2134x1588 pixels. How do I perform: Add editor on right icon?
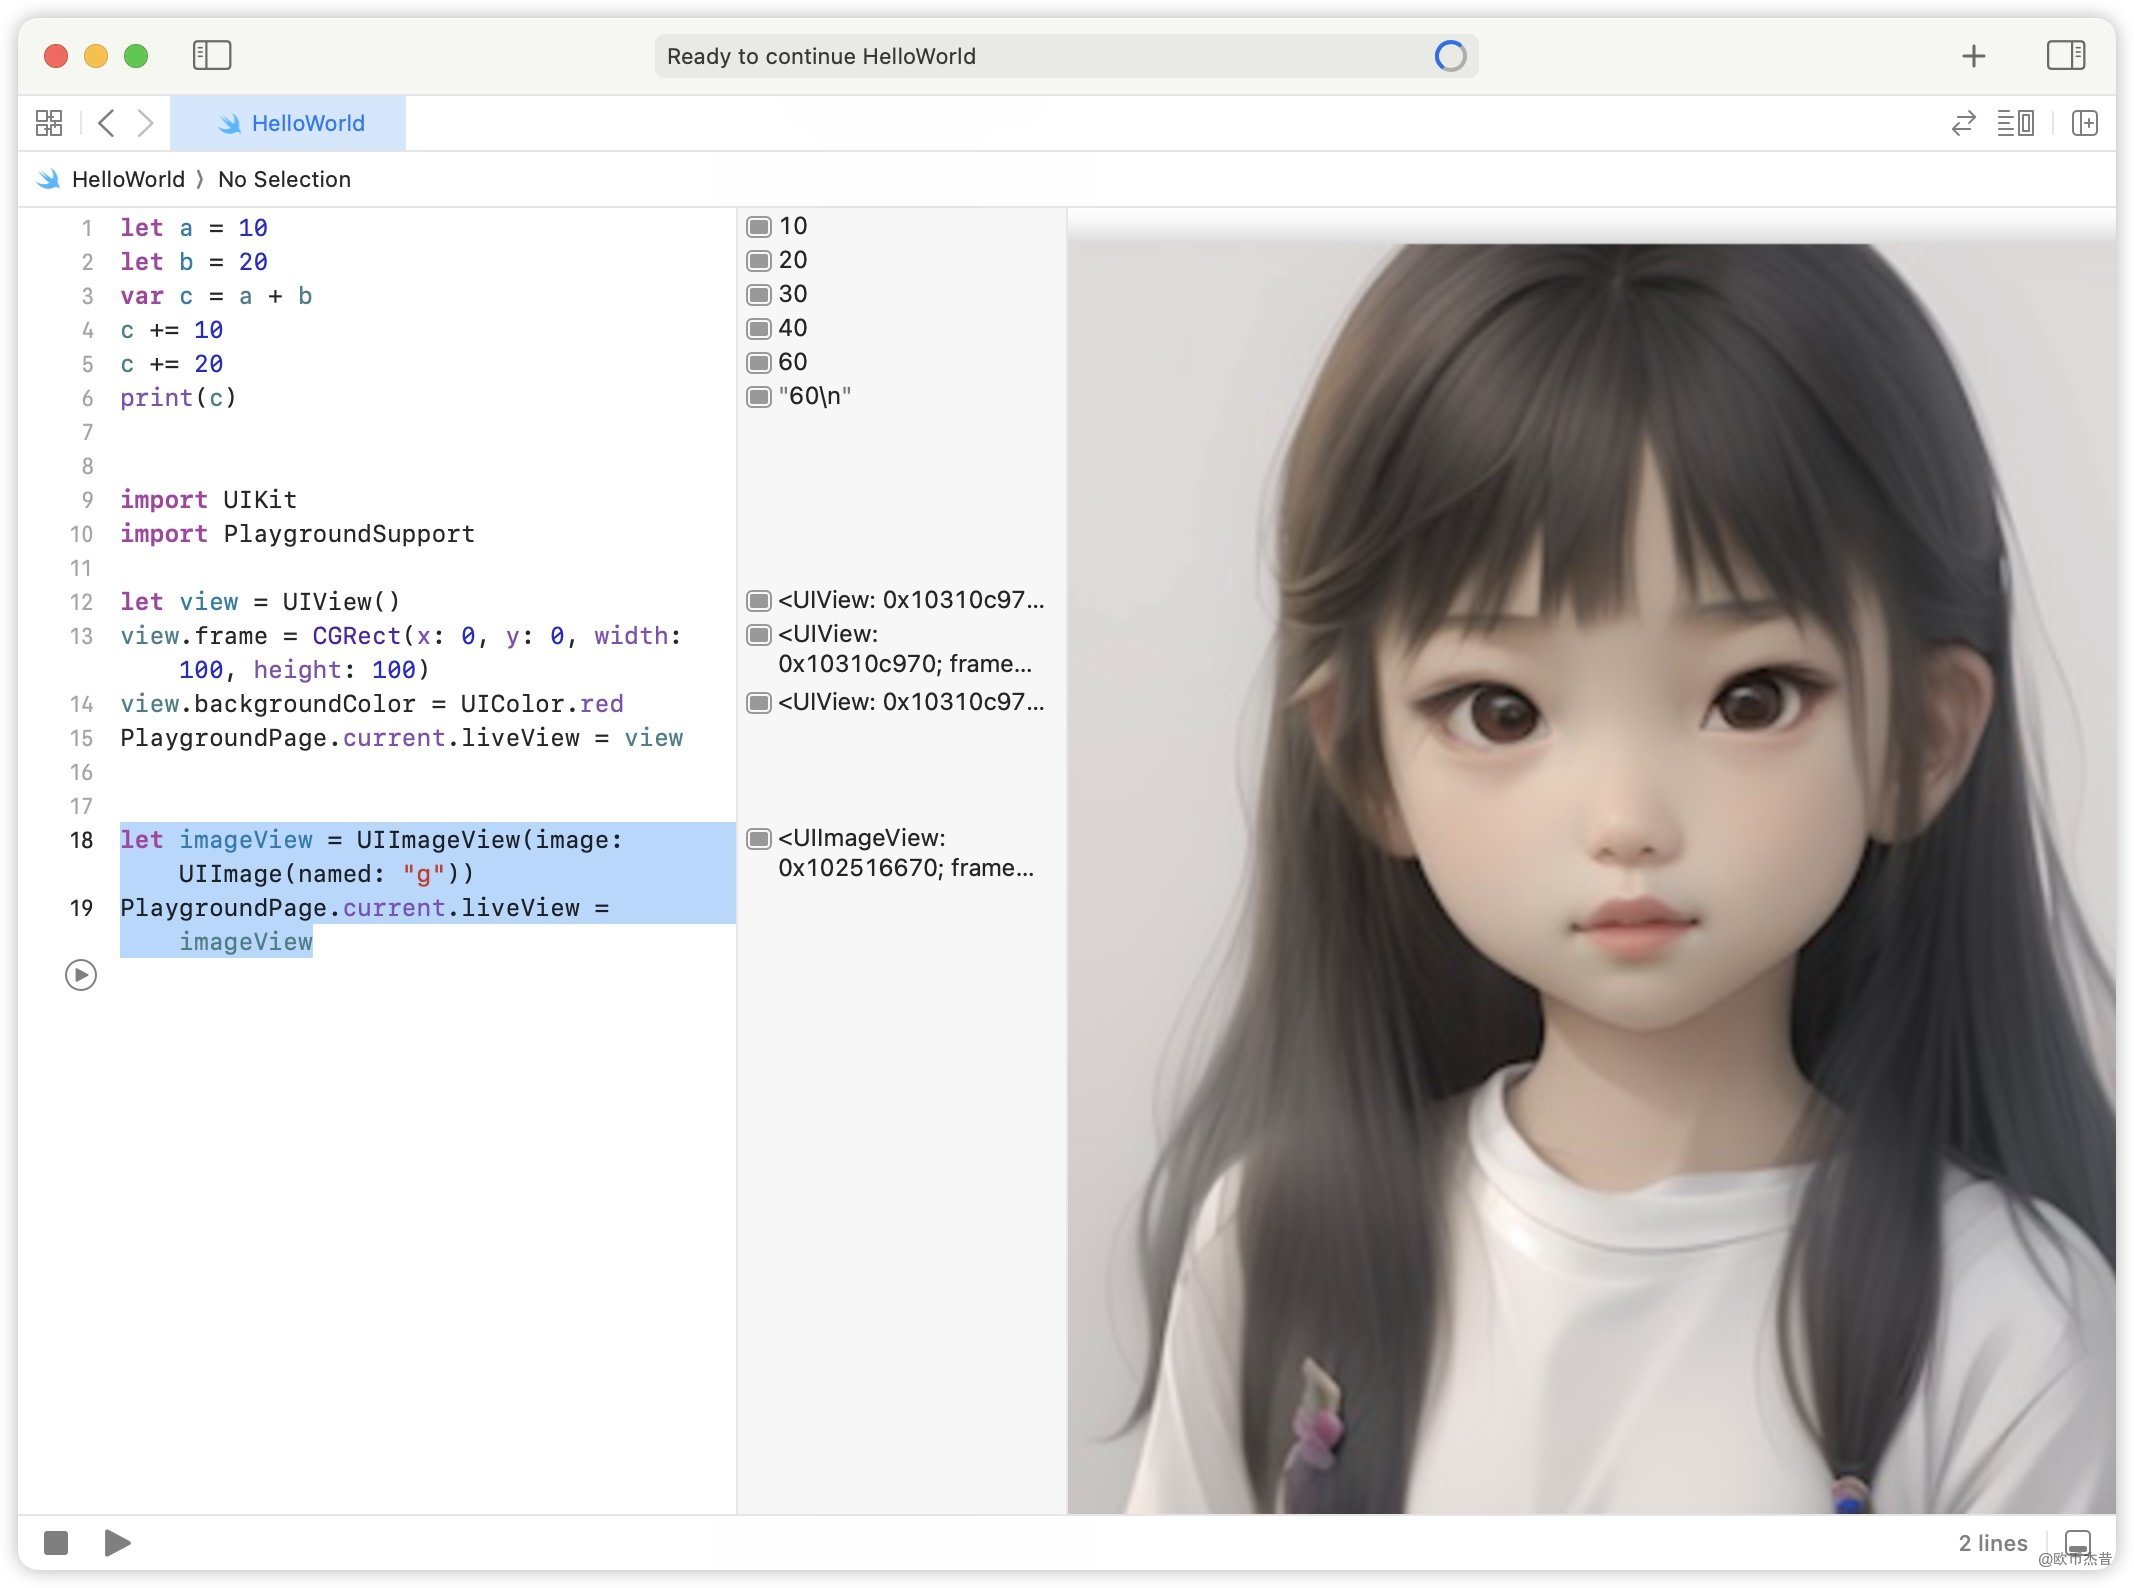[x=2085, y=123]
